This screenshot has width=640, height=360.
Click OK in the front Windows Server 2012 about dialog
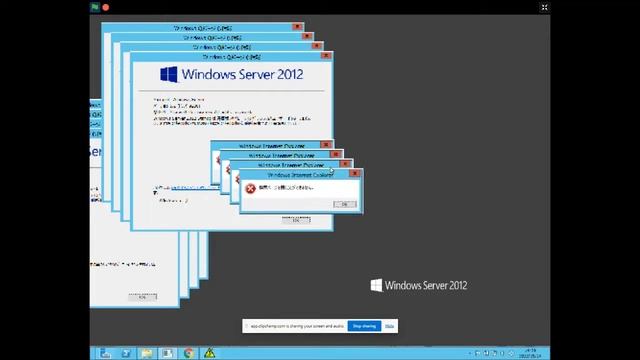pos(296,220)
